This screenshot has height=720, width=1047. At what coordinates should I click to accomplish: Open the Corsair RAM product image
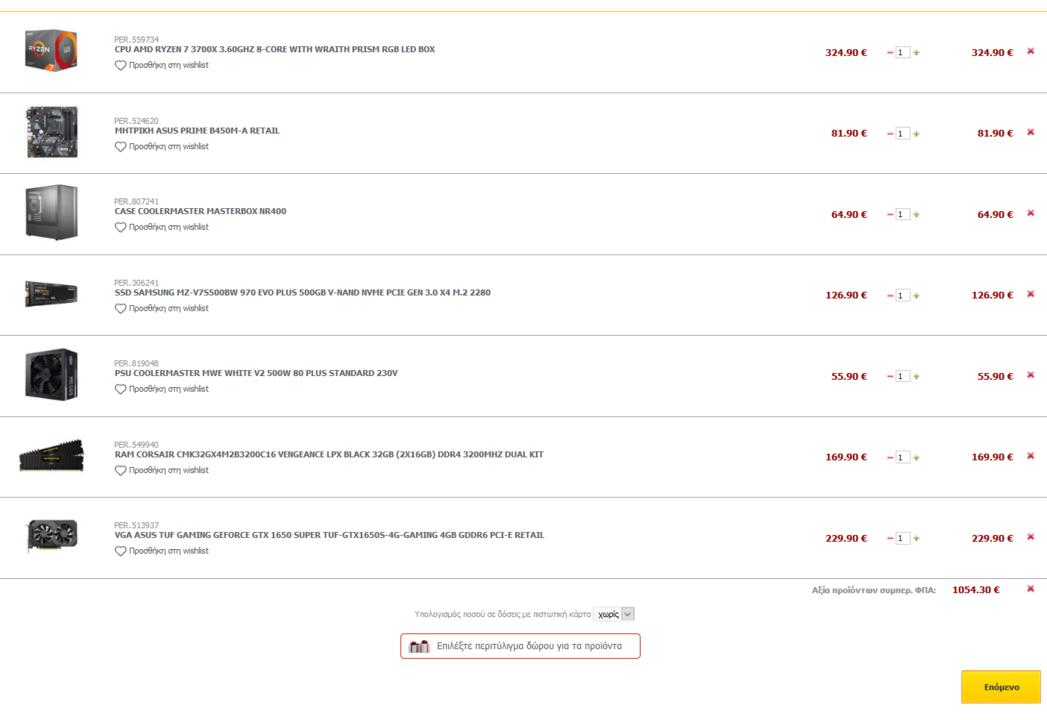[51, 456]
